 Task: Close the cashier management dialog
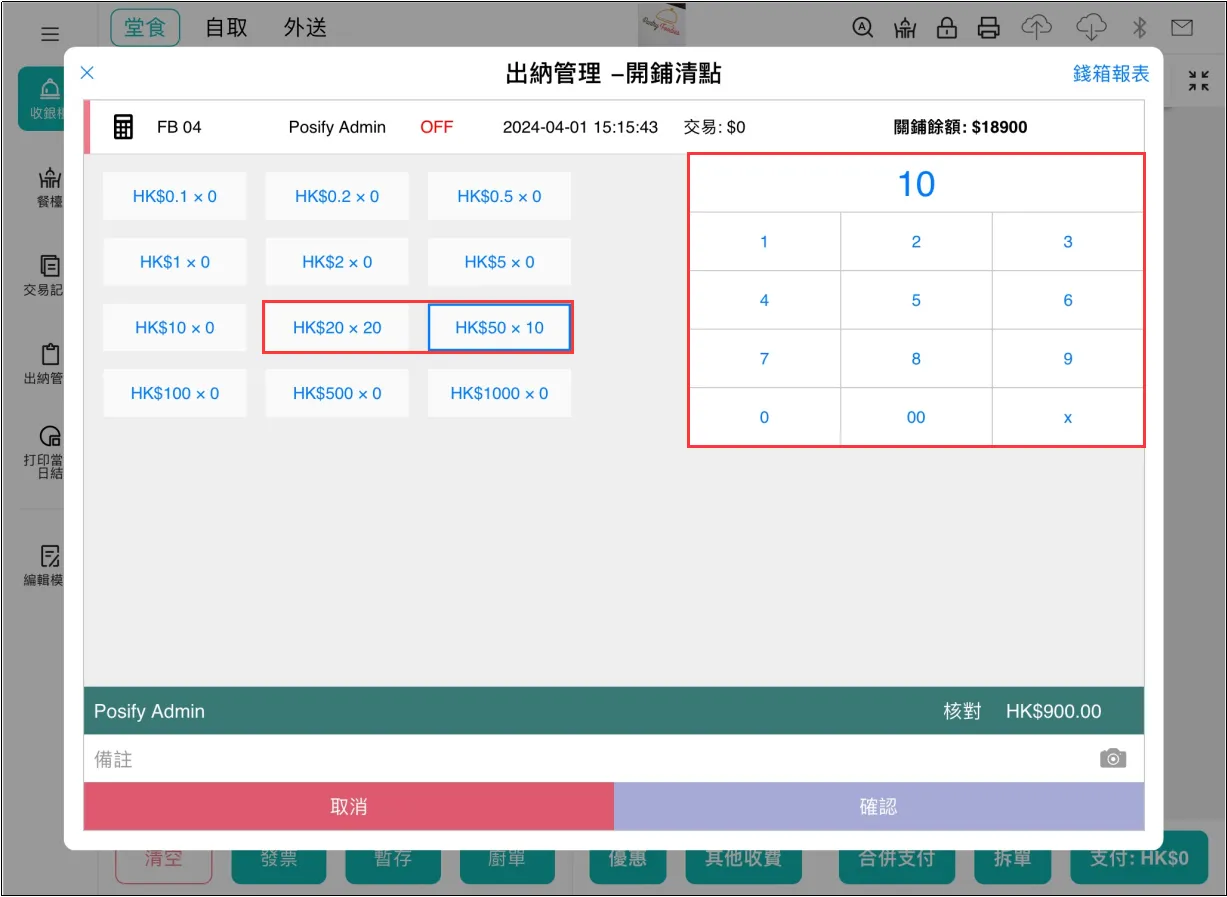87,72
